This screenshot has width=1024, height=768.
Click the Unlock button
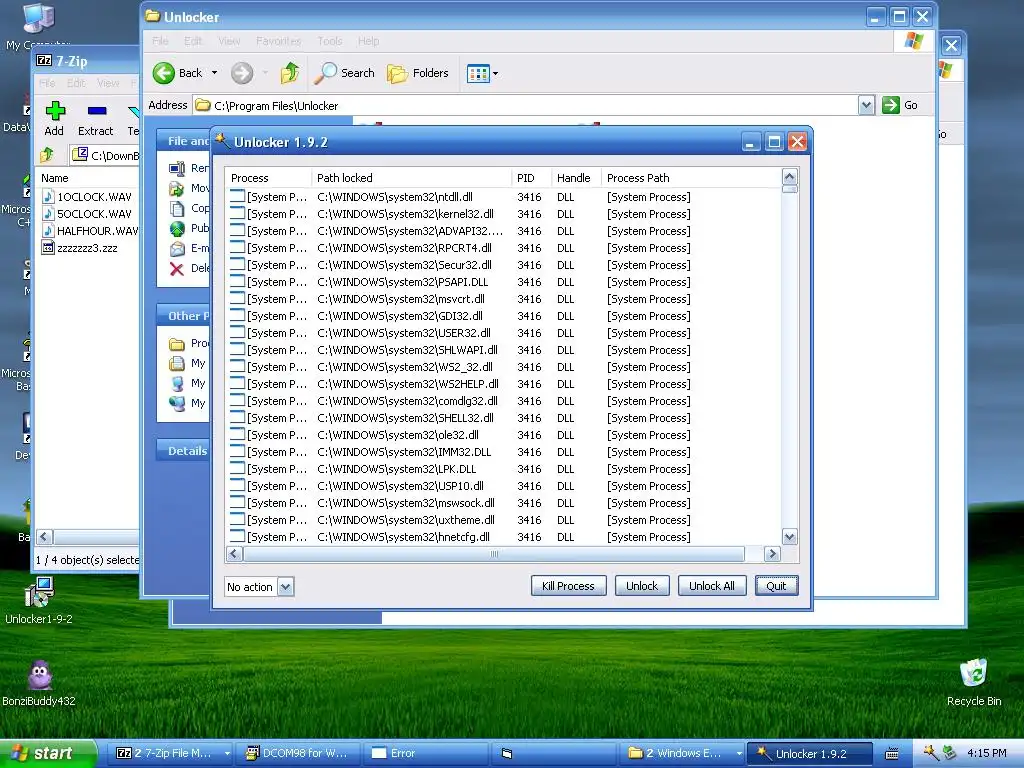(x=642, y=586)
